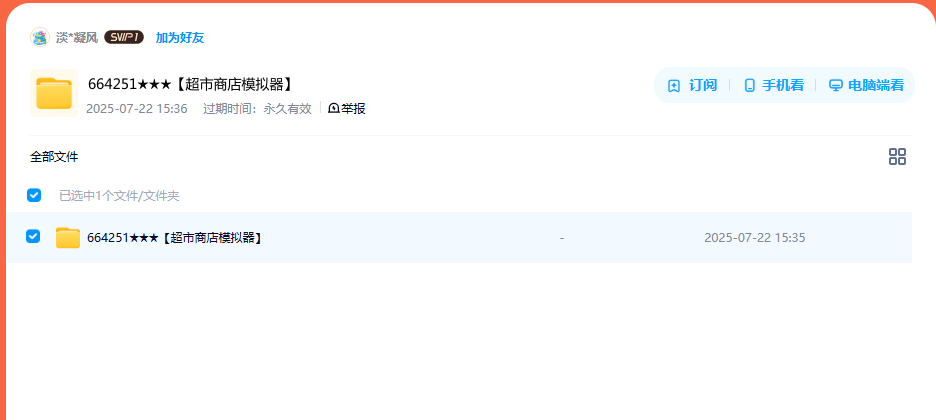Click 加为好友 link

[180, 38]
